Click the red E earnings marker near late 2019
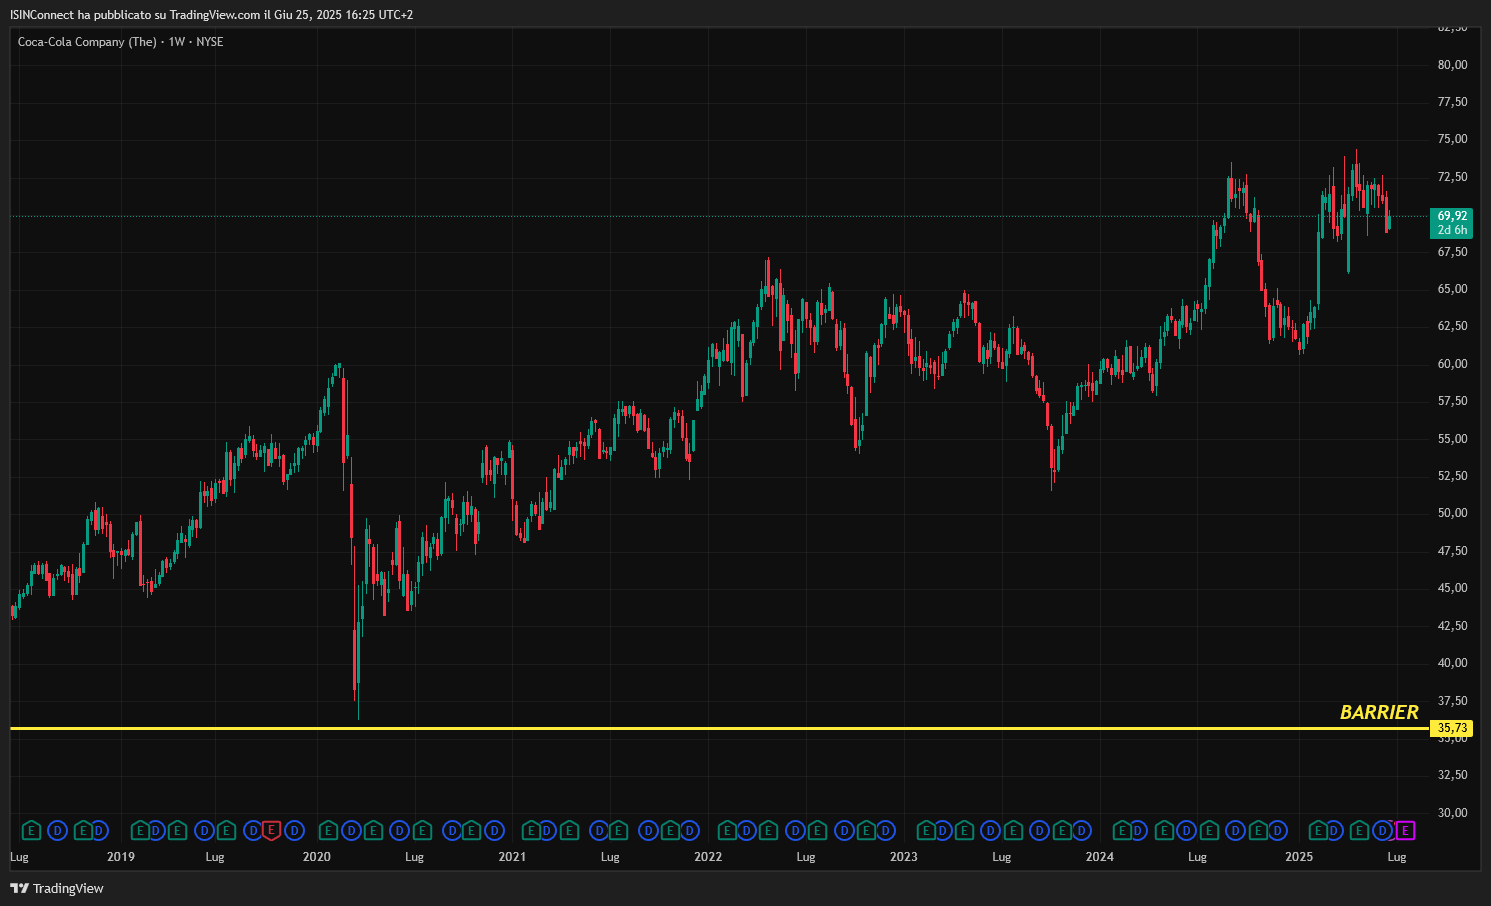 pos(271,830)
